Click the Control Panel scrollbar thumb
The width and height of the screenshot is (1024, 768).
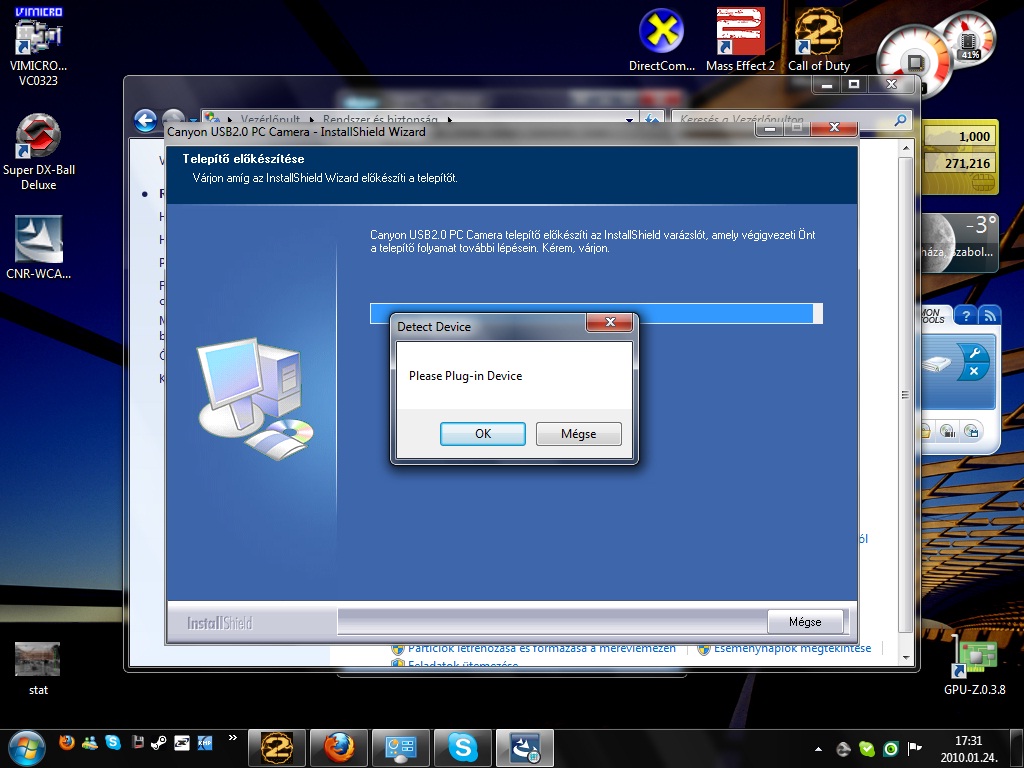click(x=904, y=394)
